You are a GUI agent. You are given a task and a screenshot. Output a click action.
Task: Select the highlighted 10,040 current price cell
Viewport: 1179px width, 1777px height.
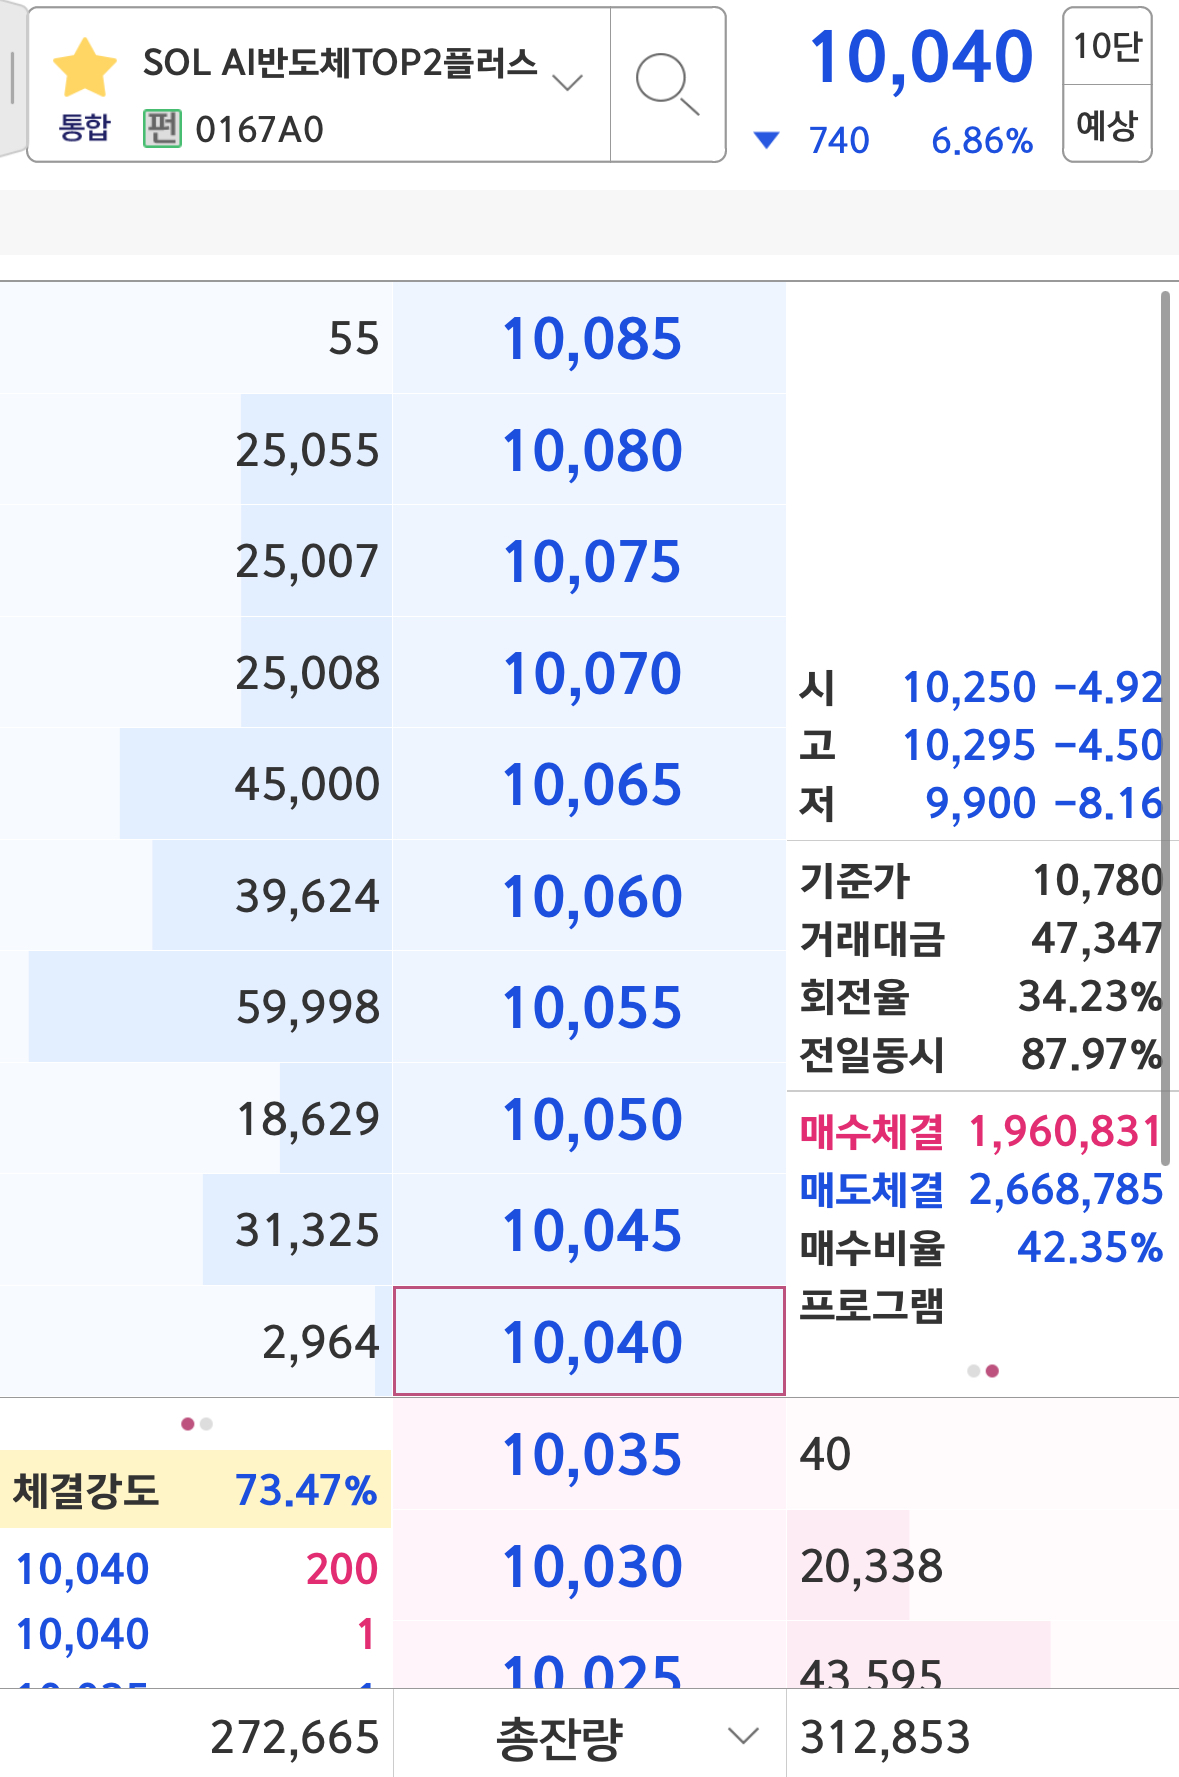click(590, 1341)
